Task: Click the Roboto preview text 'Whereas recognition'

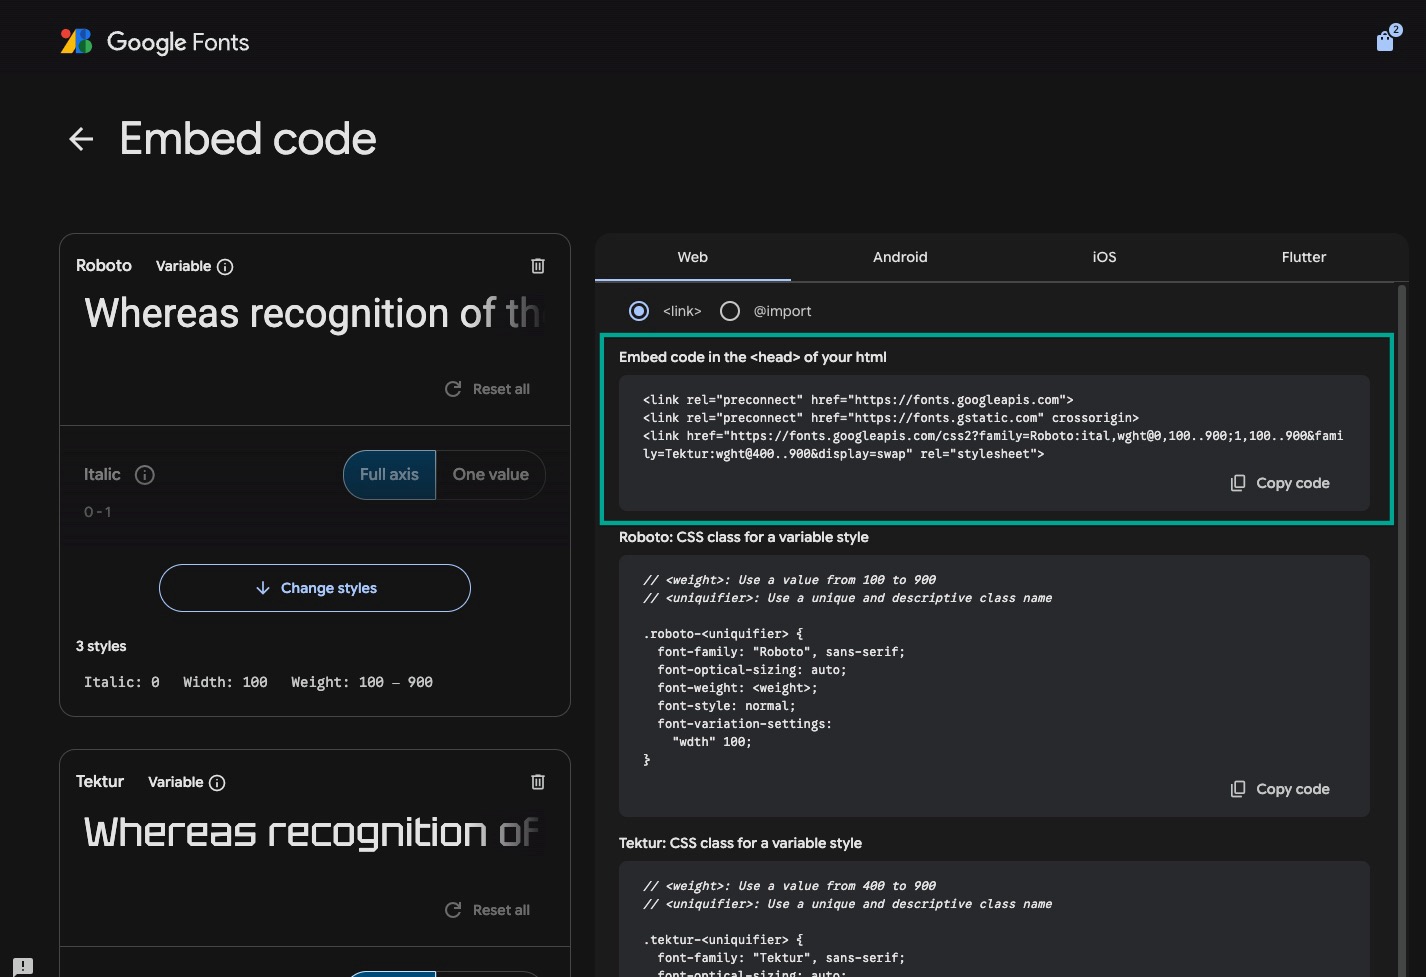Action: (312, 314)
